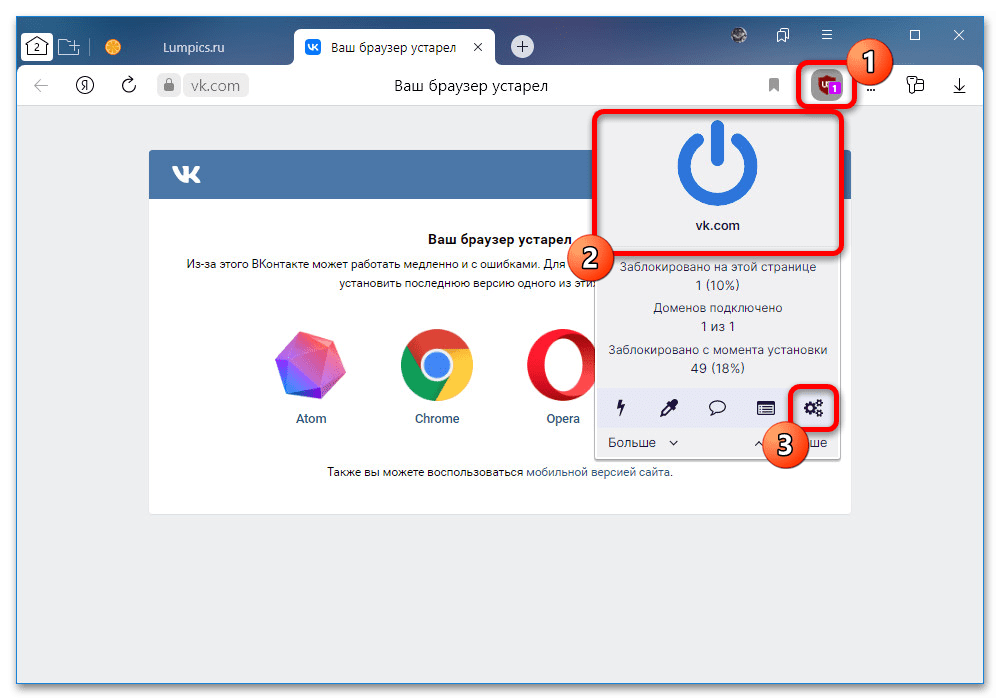
Task: Open the side panel collections icon
Action: pyautogui.click(x=915, y=85)
